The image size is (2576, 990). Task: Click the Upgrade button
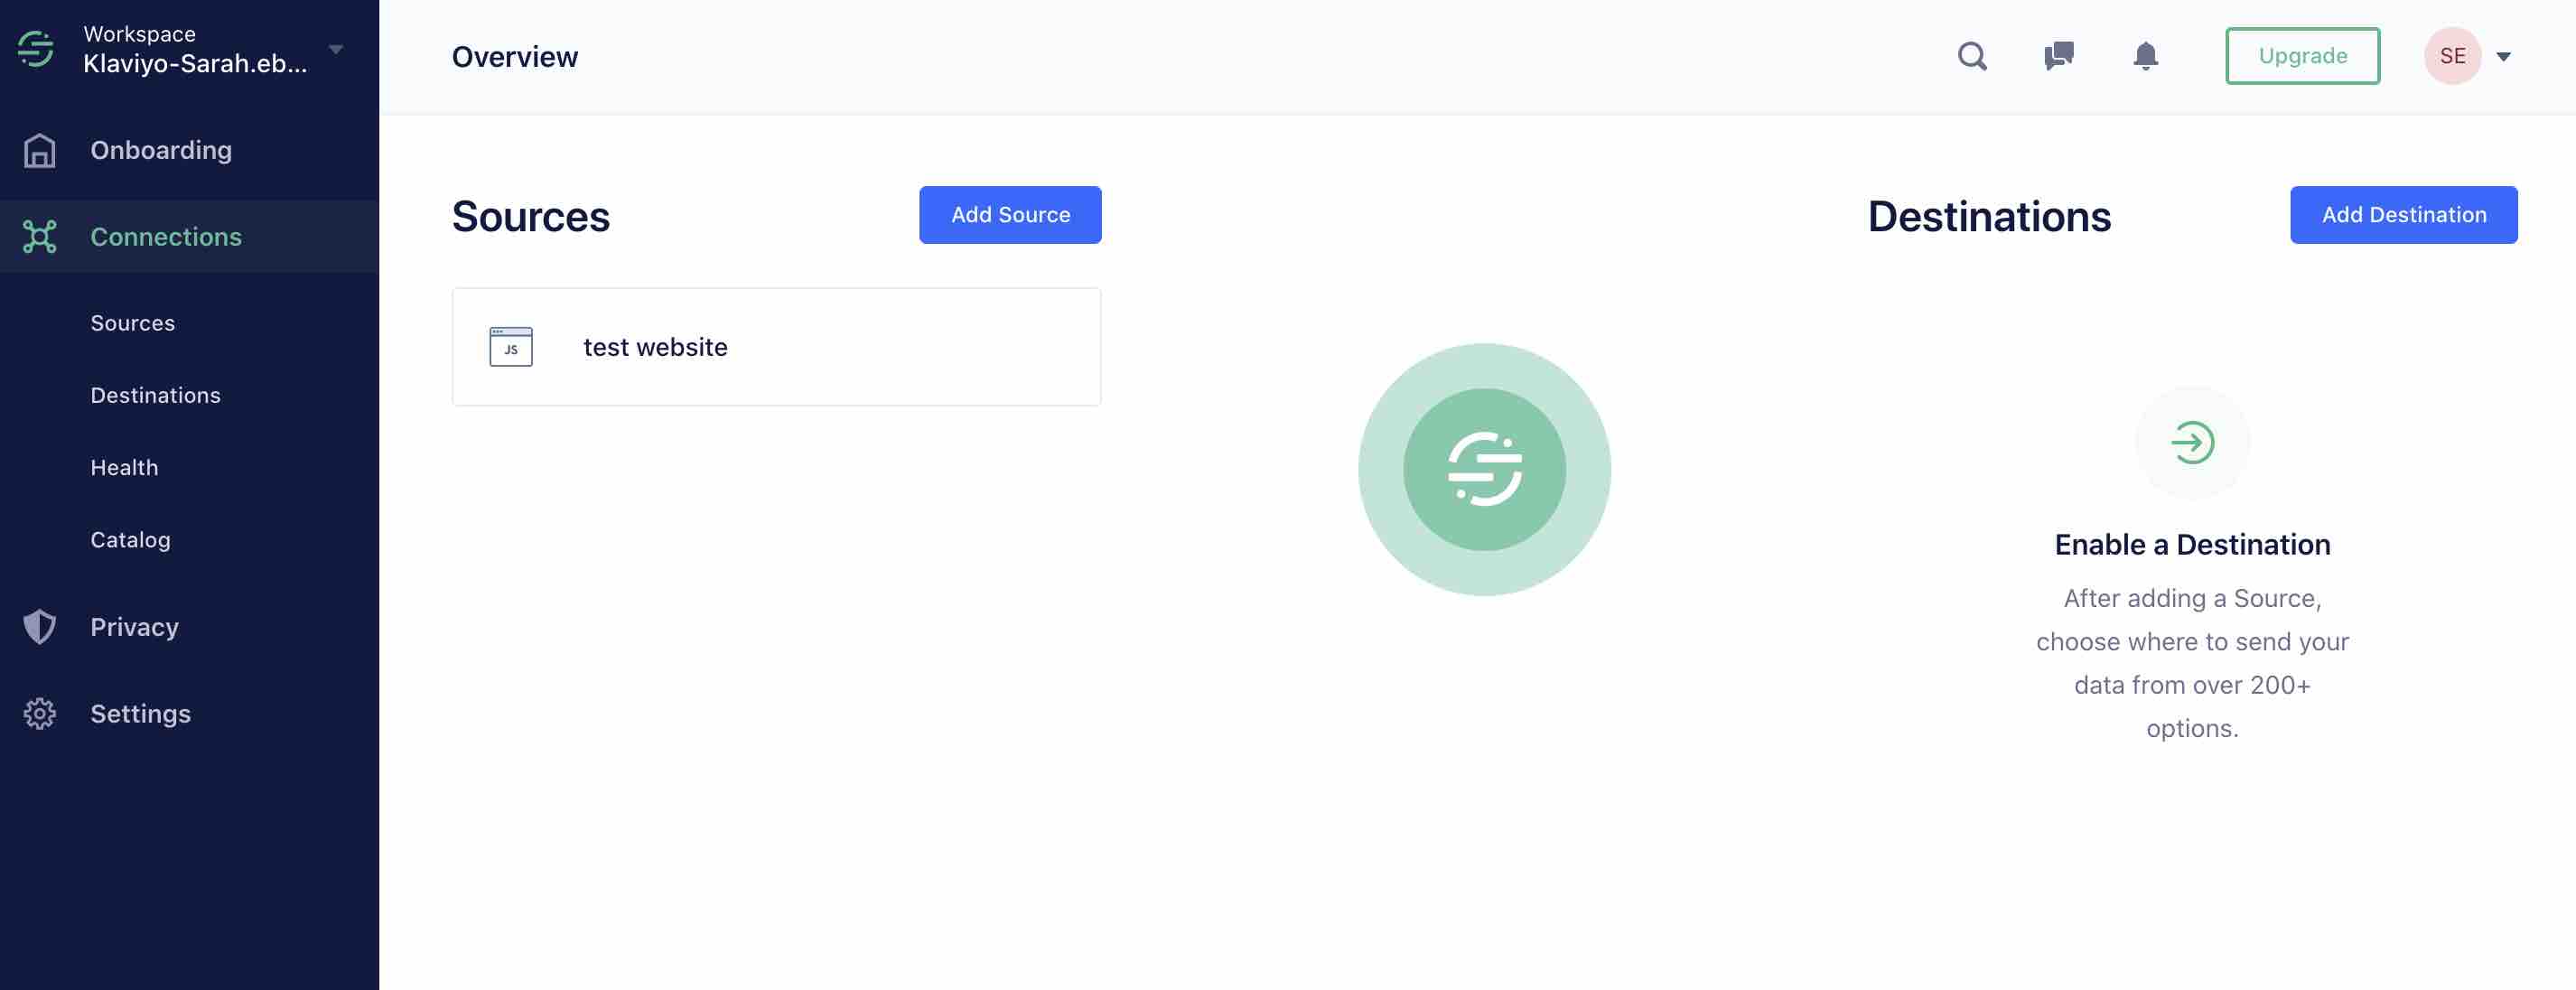2303,54
